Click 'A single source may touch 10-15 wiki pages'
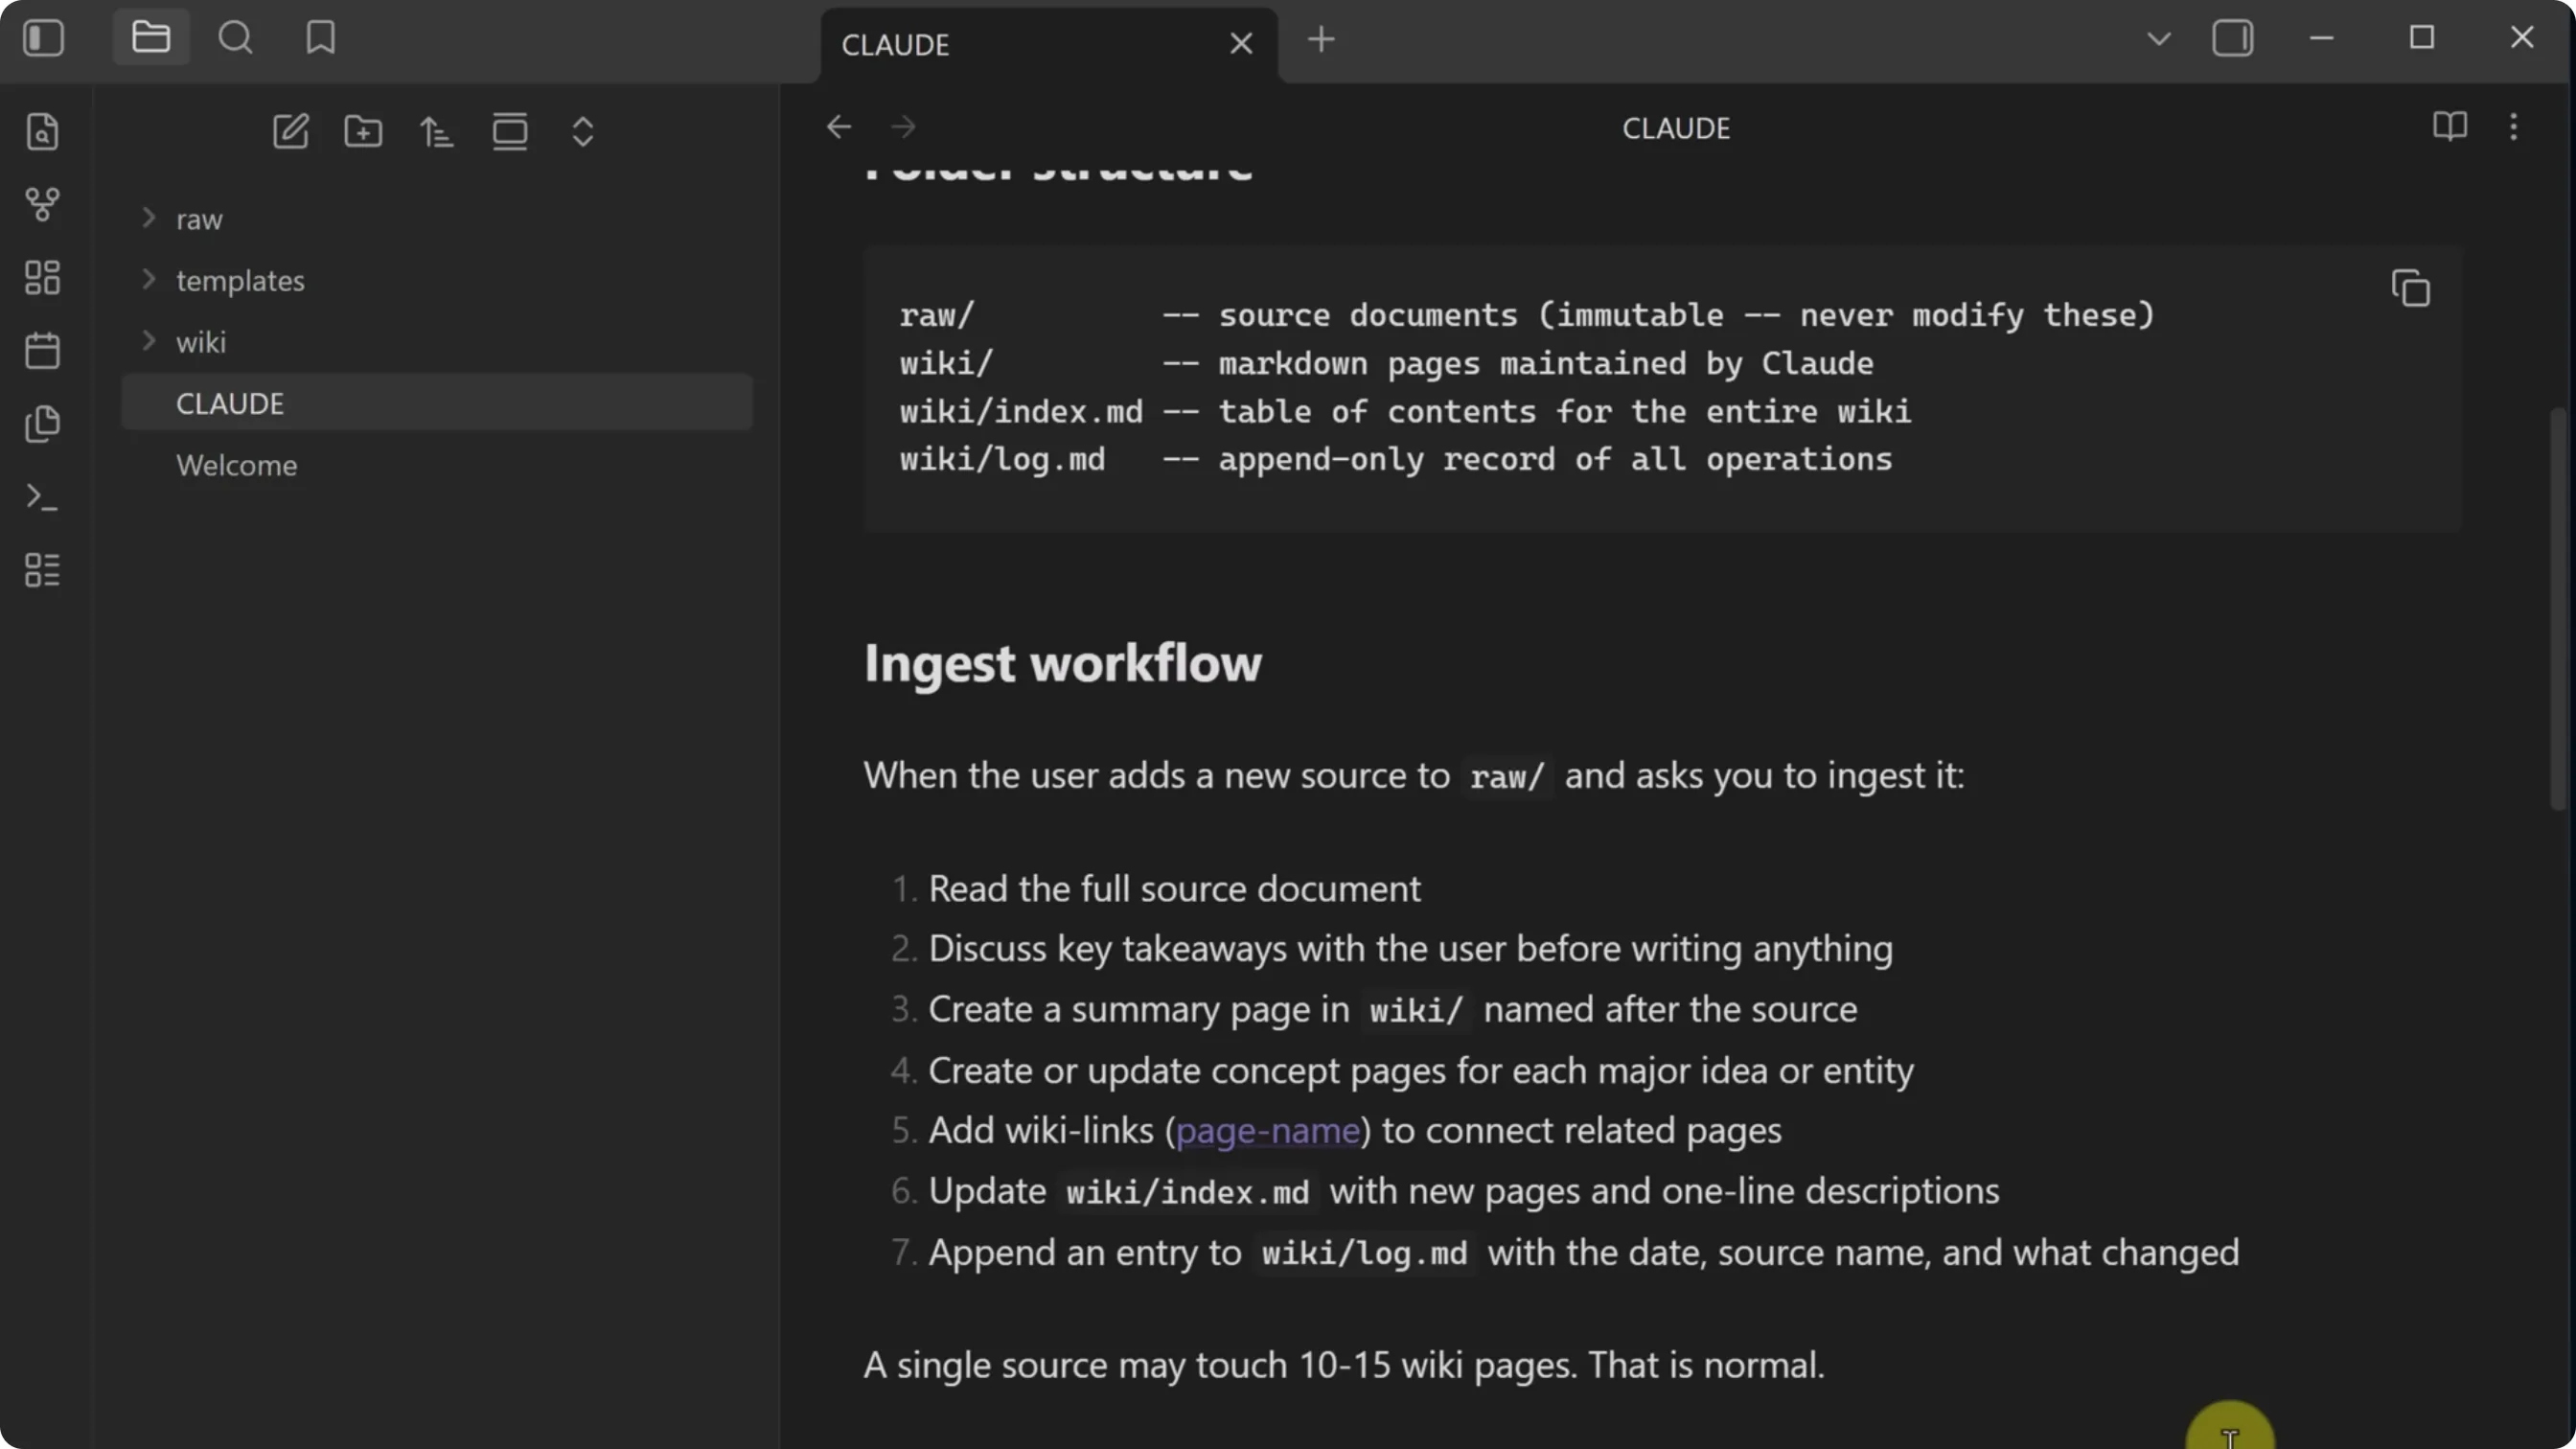2576x1449 pixels. coord(1219,1366)
